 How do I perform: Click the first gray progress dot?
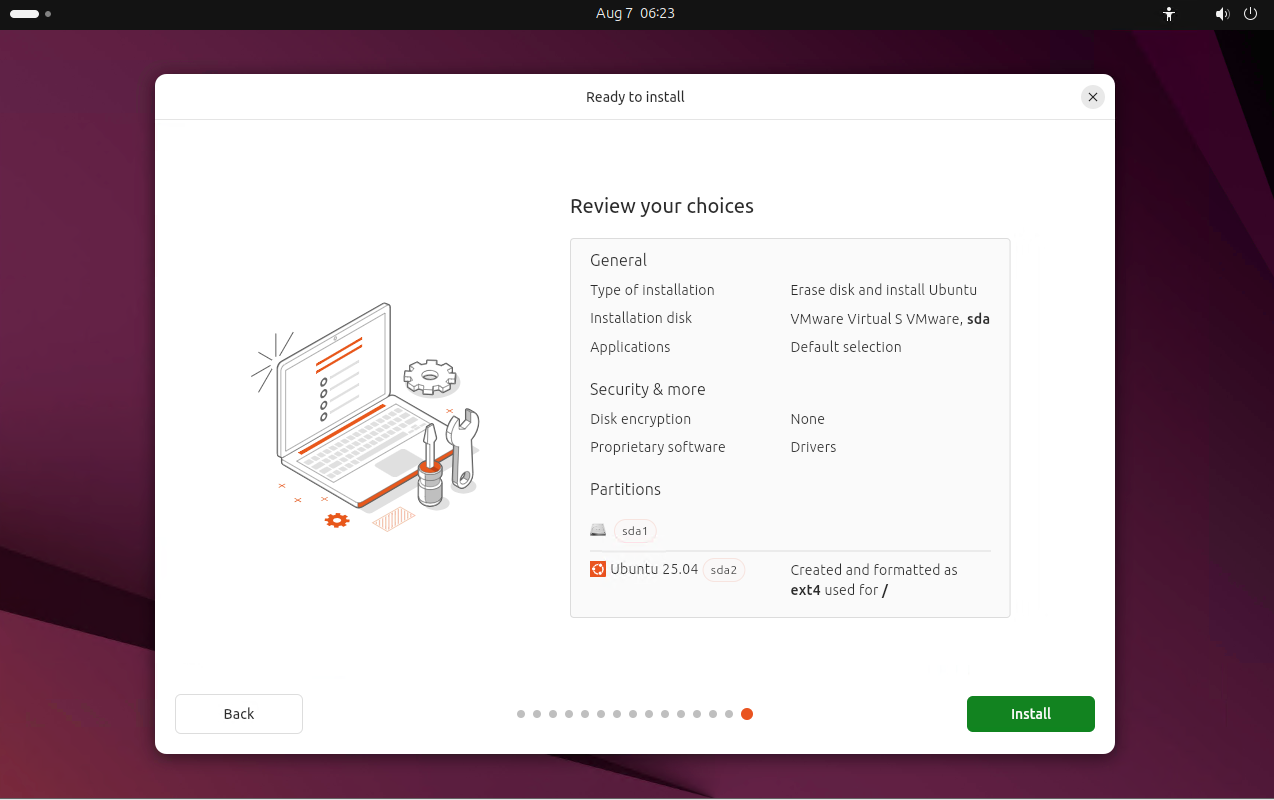521,714
